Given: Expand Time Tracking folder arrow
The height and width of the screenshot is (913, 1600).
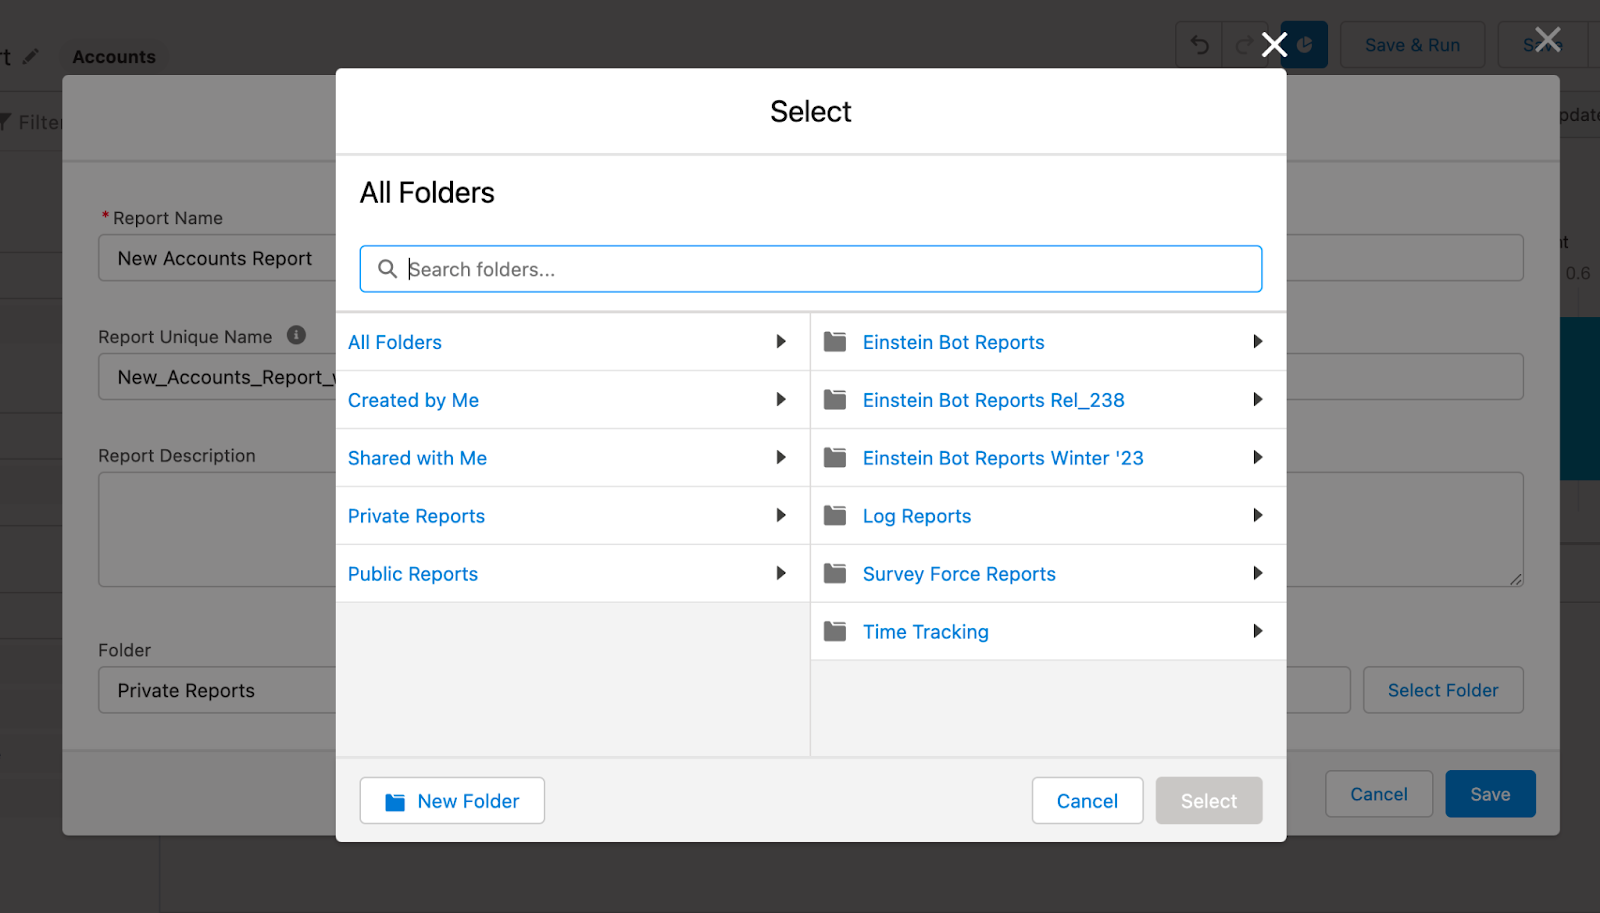Looking at the screenshot, I should point(1258,632).
